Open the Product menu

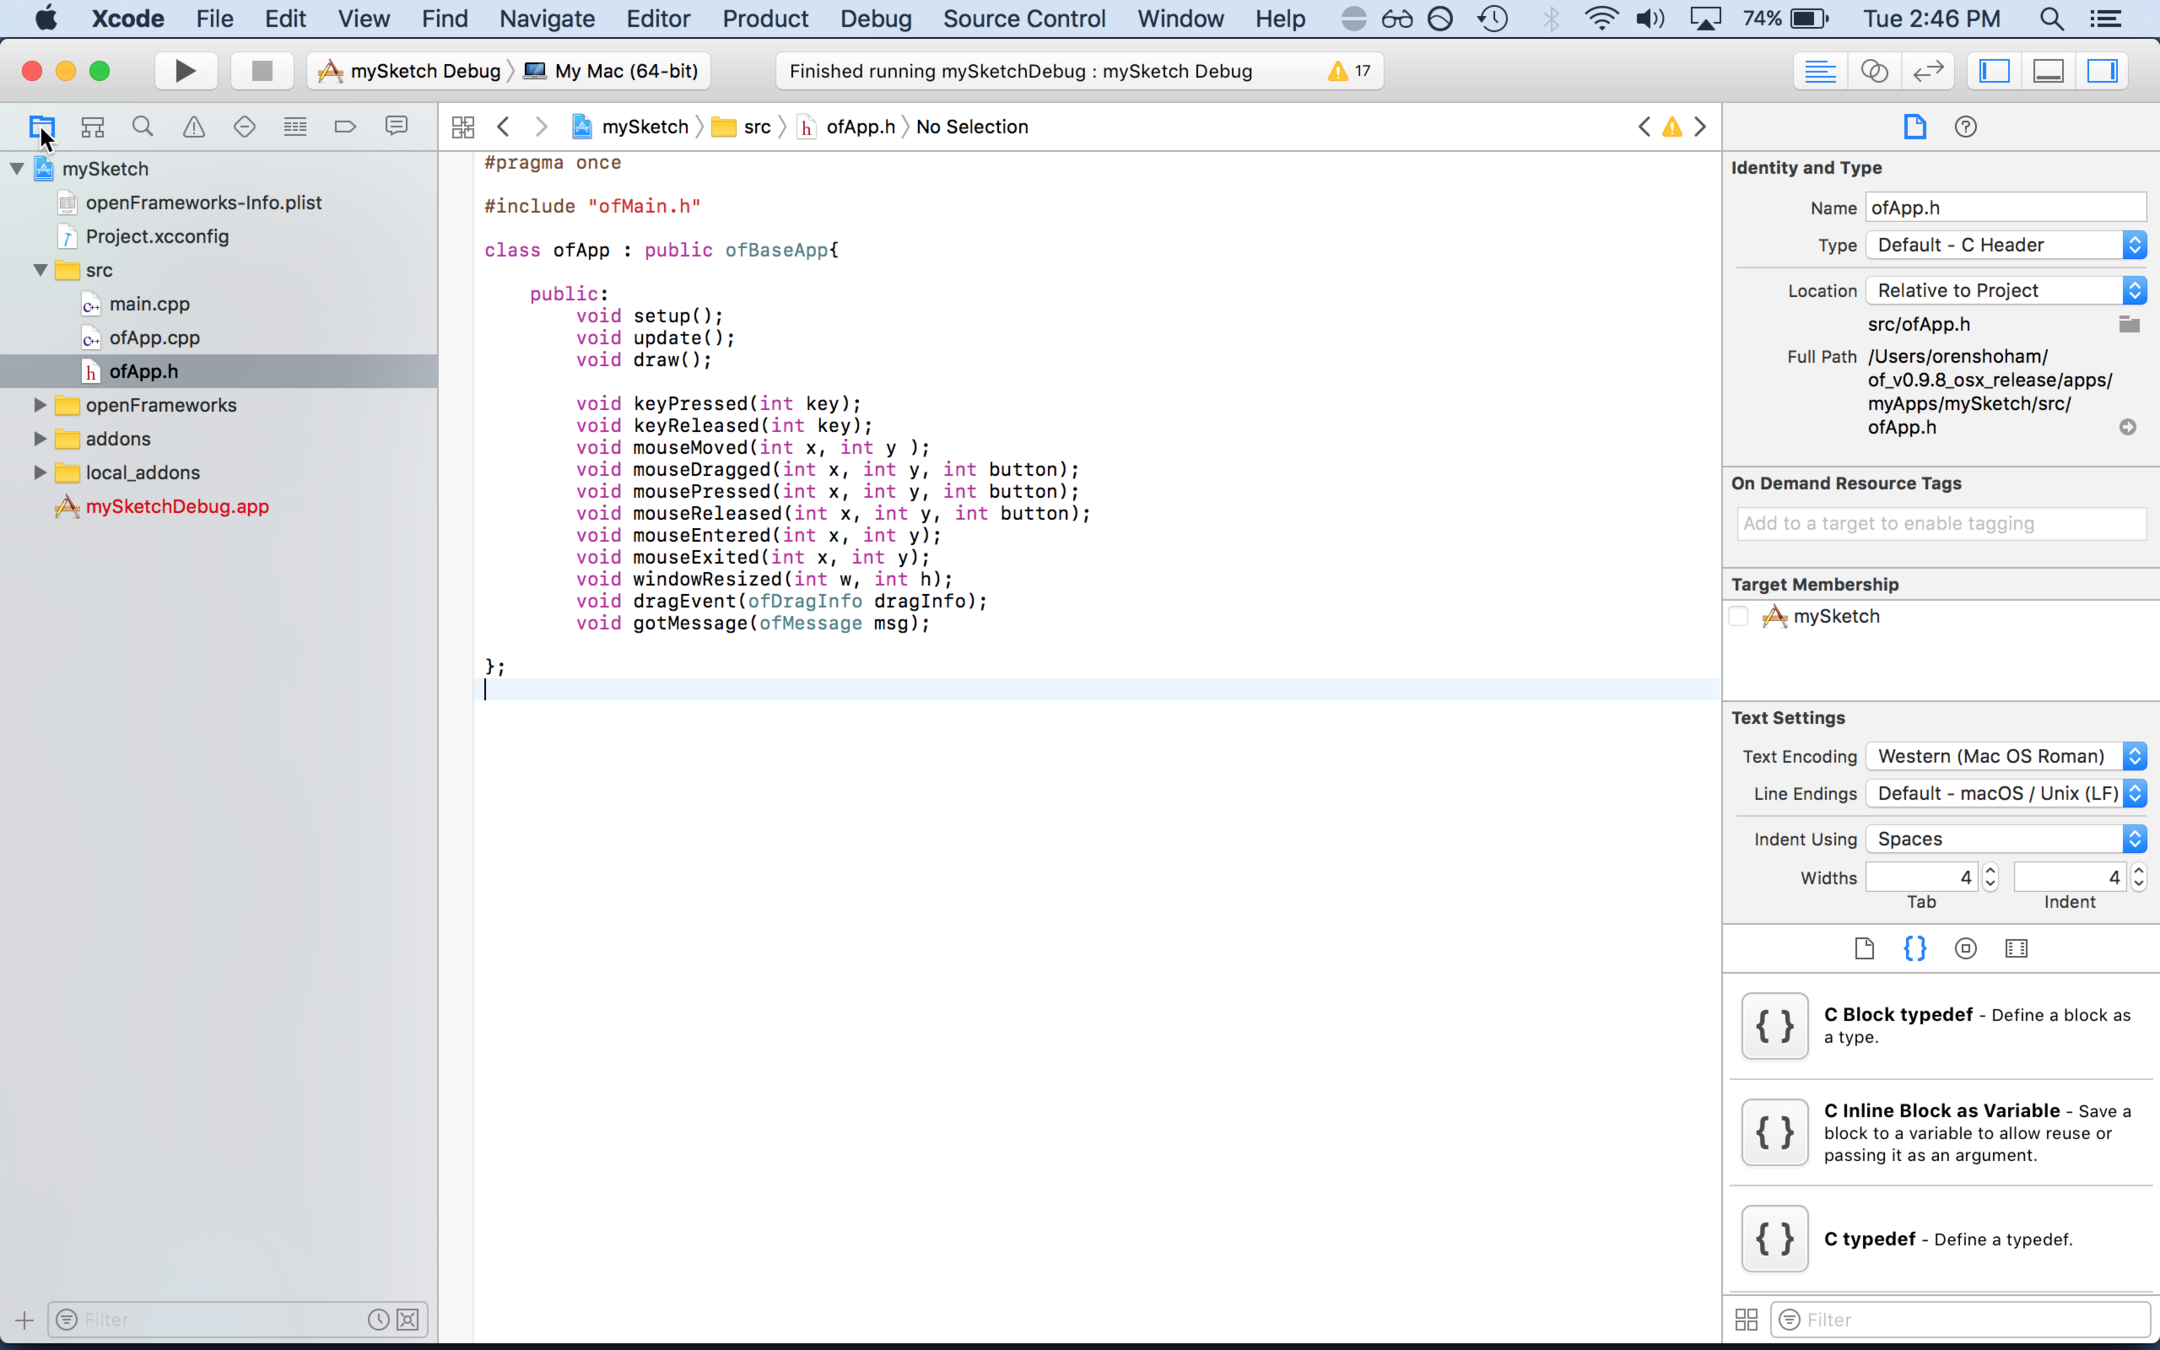765,19
